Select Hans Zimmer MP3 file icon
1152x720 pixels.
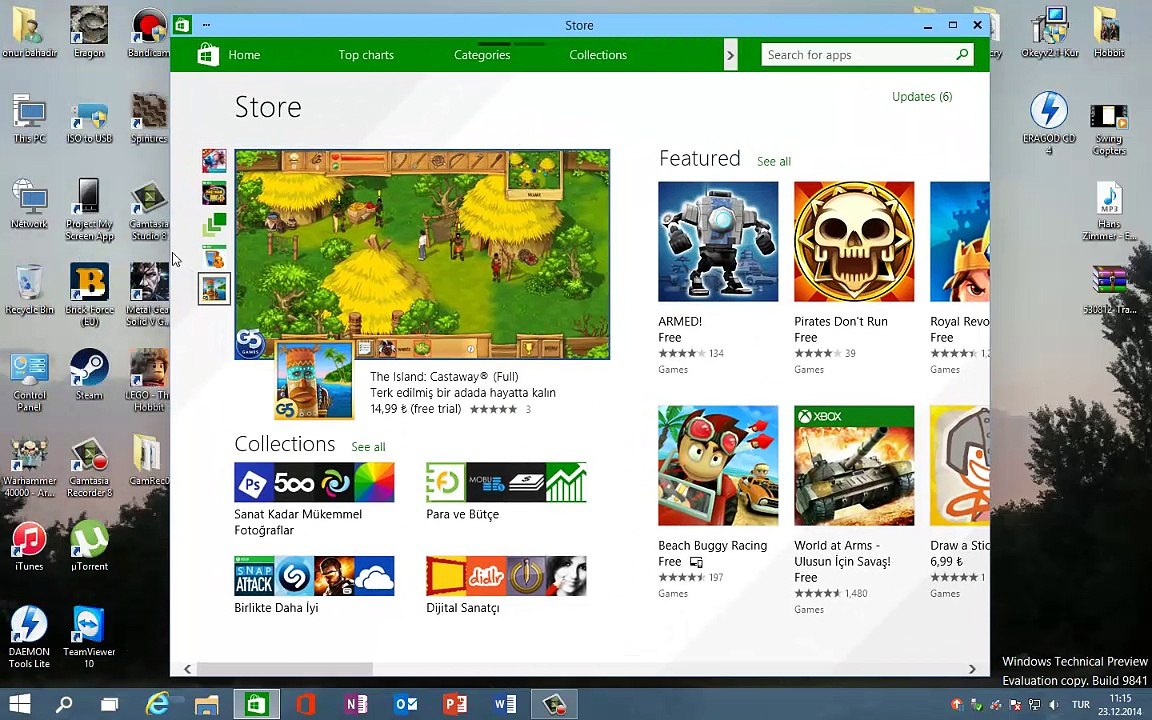(x=1109, y=212)
